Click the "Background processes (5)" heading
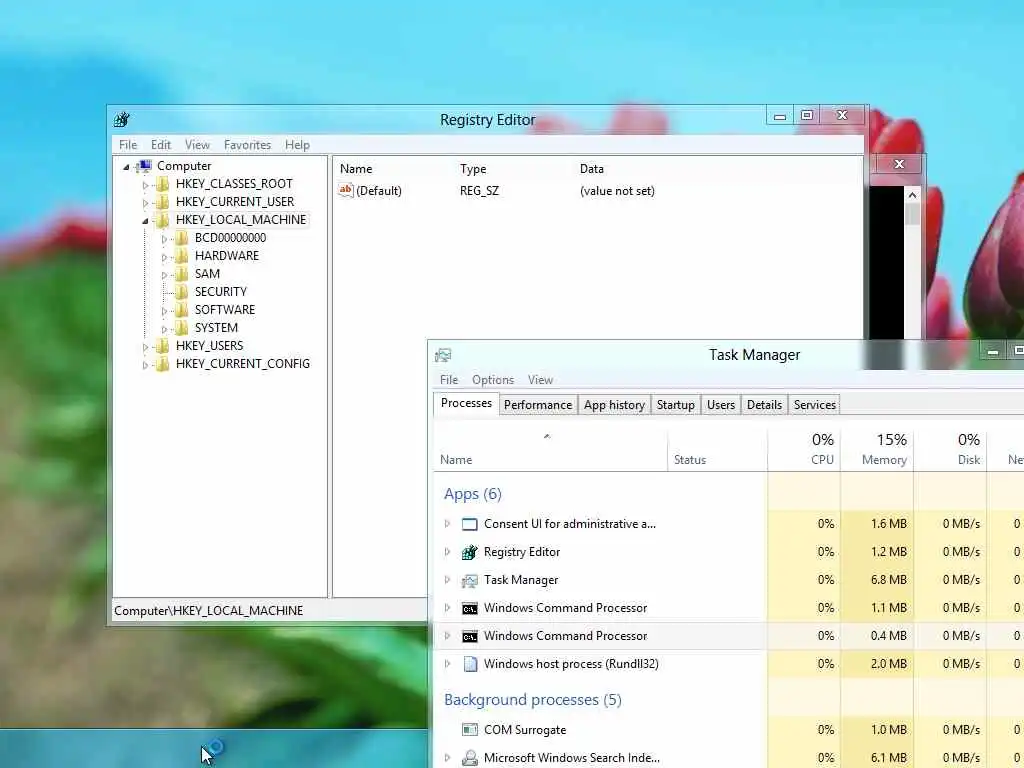The height and width of the screenshot is (768, 1024). click(533, 700)
